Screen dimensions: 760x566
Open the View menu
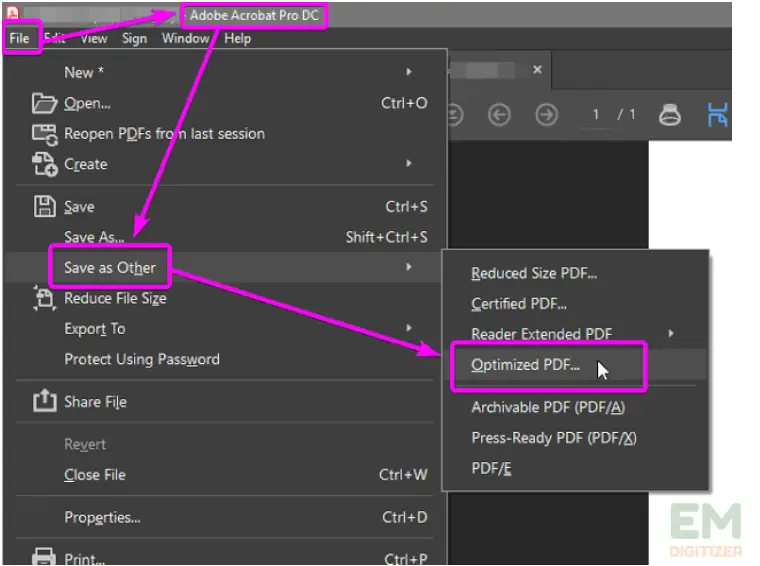94,38
